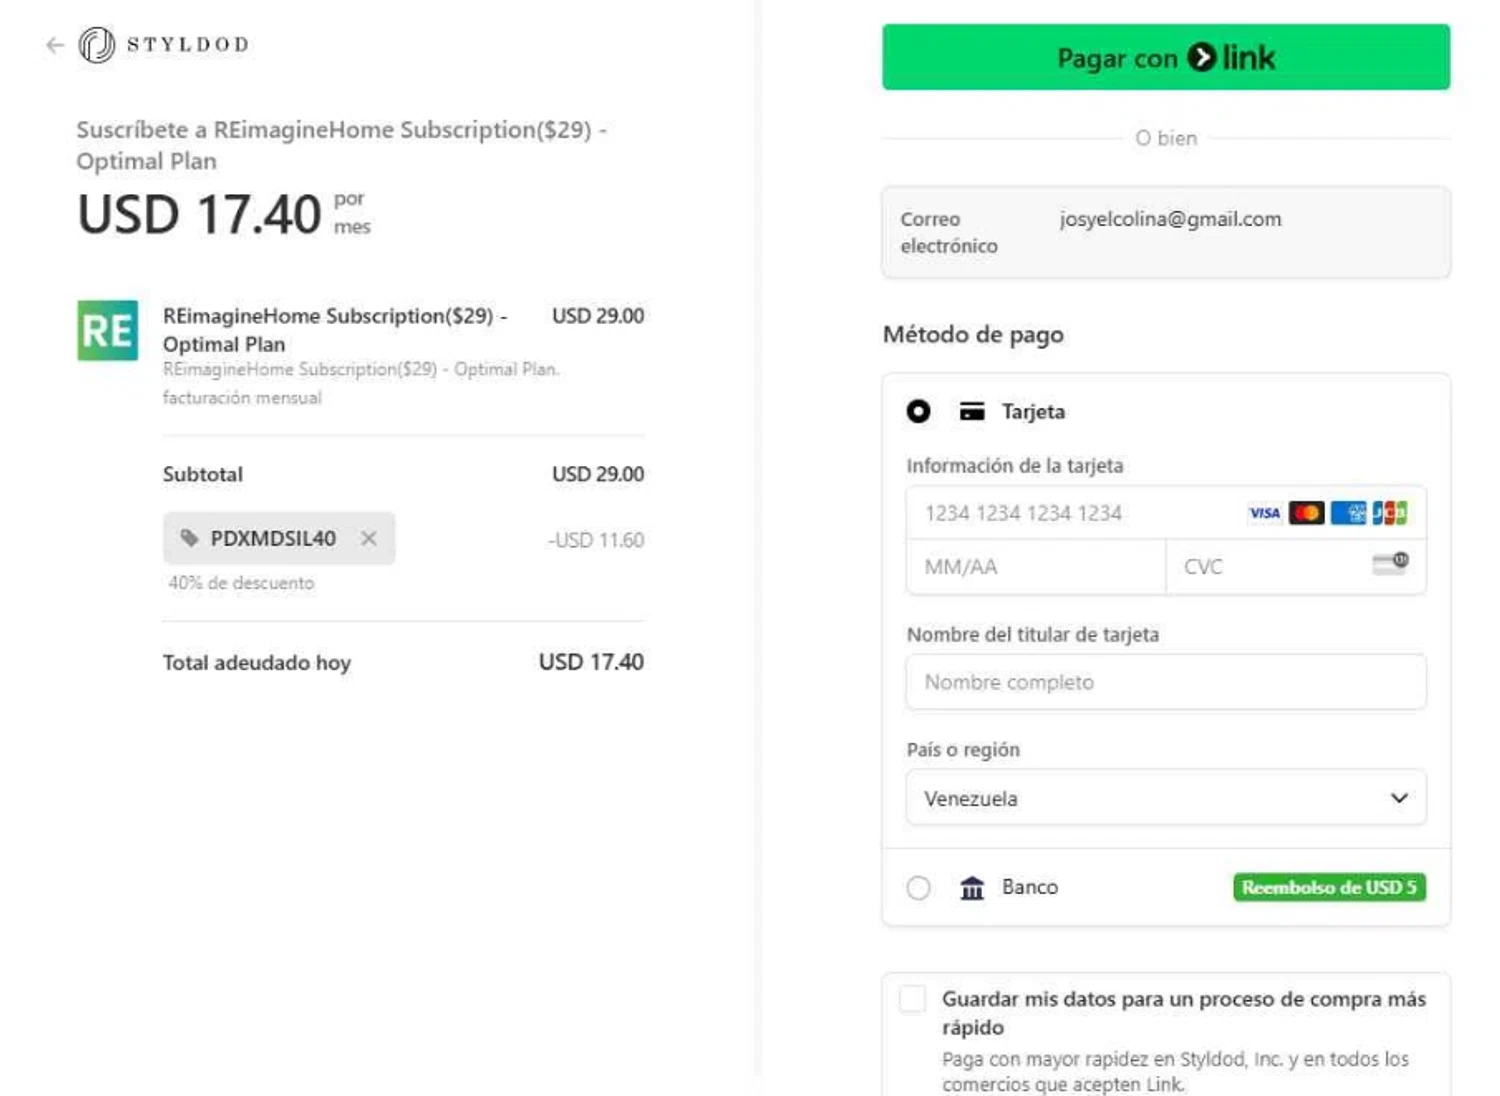Focus the MM/AA expiry date field
This screenshot has width=1500, height=1096.
pyautogui.click(x=1036, y=567)
